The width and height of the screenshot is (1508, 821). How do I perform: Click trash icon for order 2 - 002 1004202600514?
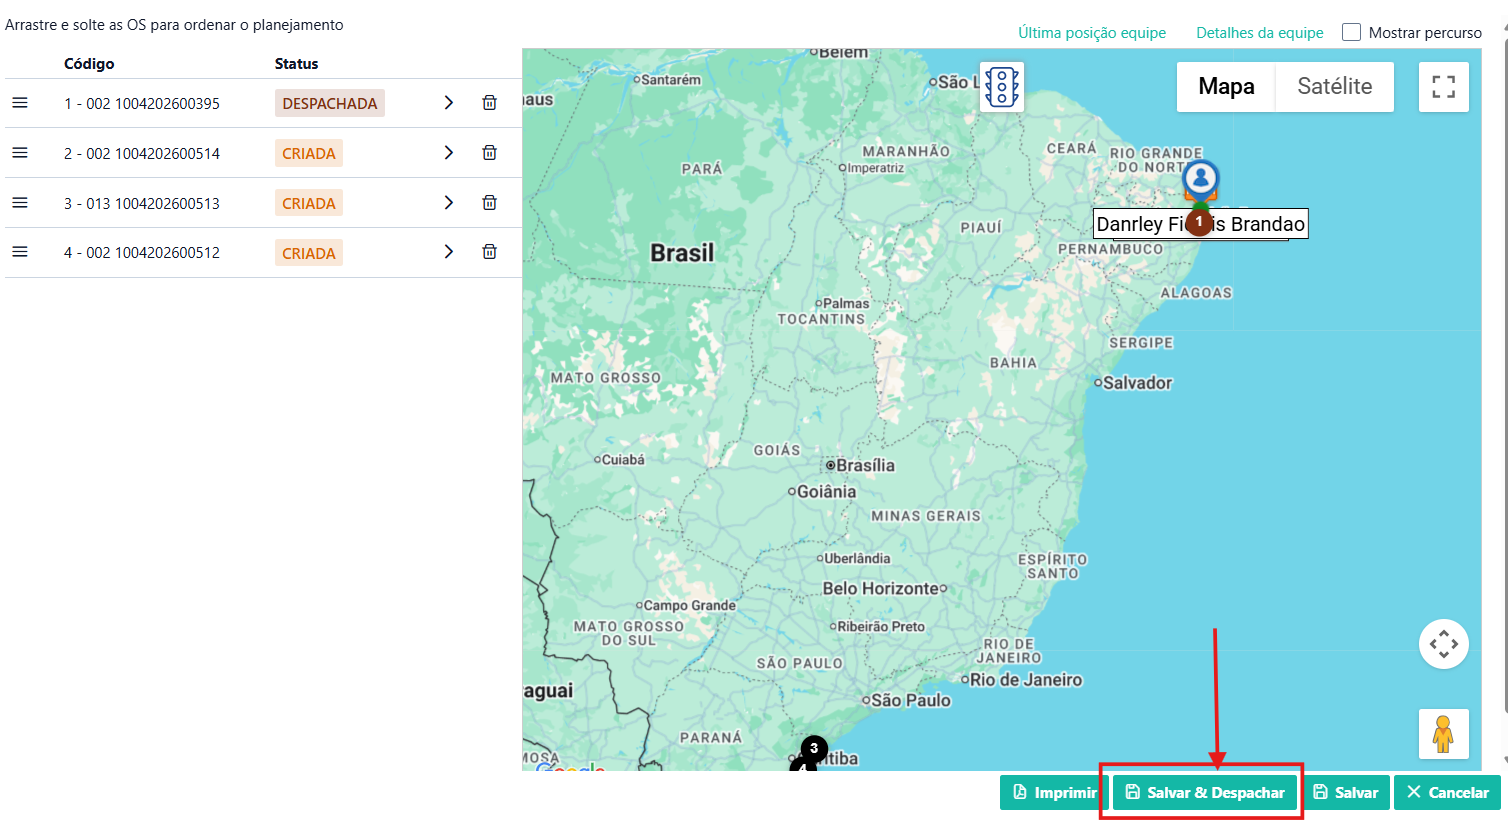(x=489, y=153)
